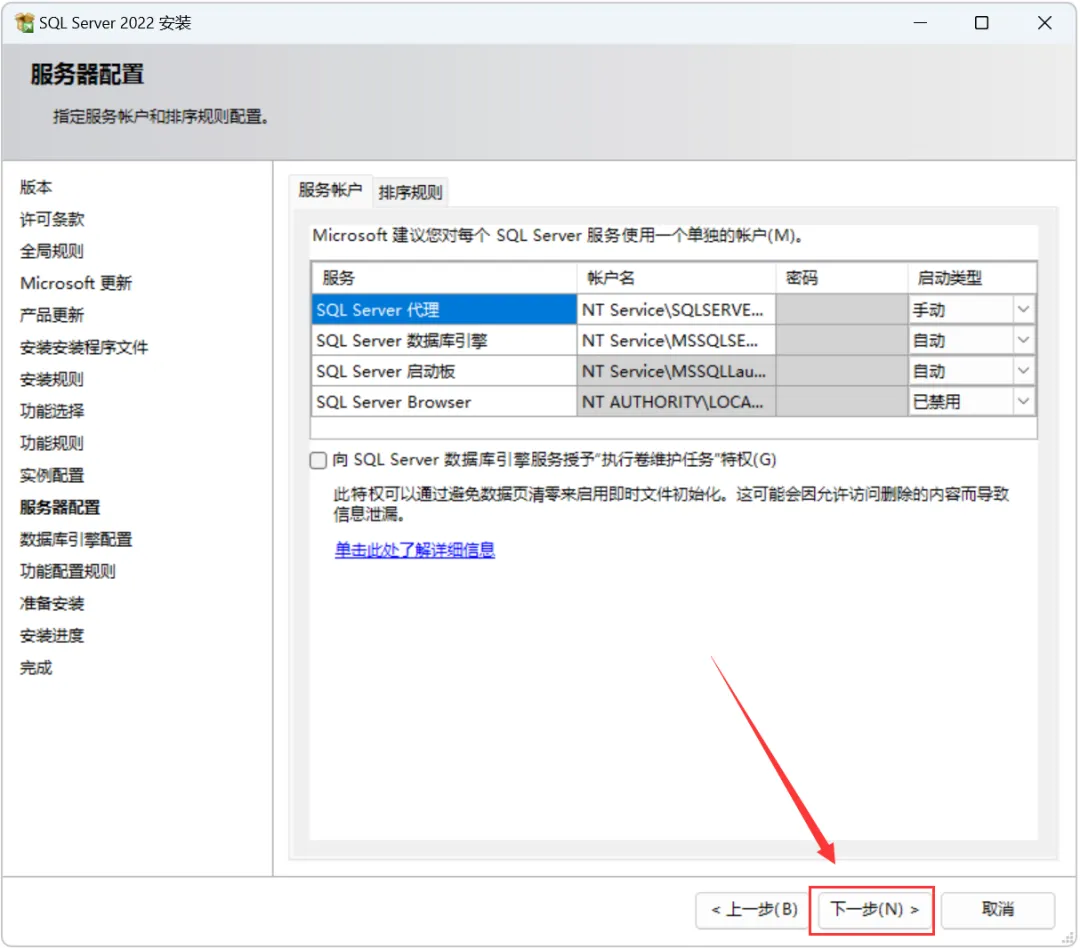
Task: Open the 单击此处了解详细信息 link
Action: (415, 550)
